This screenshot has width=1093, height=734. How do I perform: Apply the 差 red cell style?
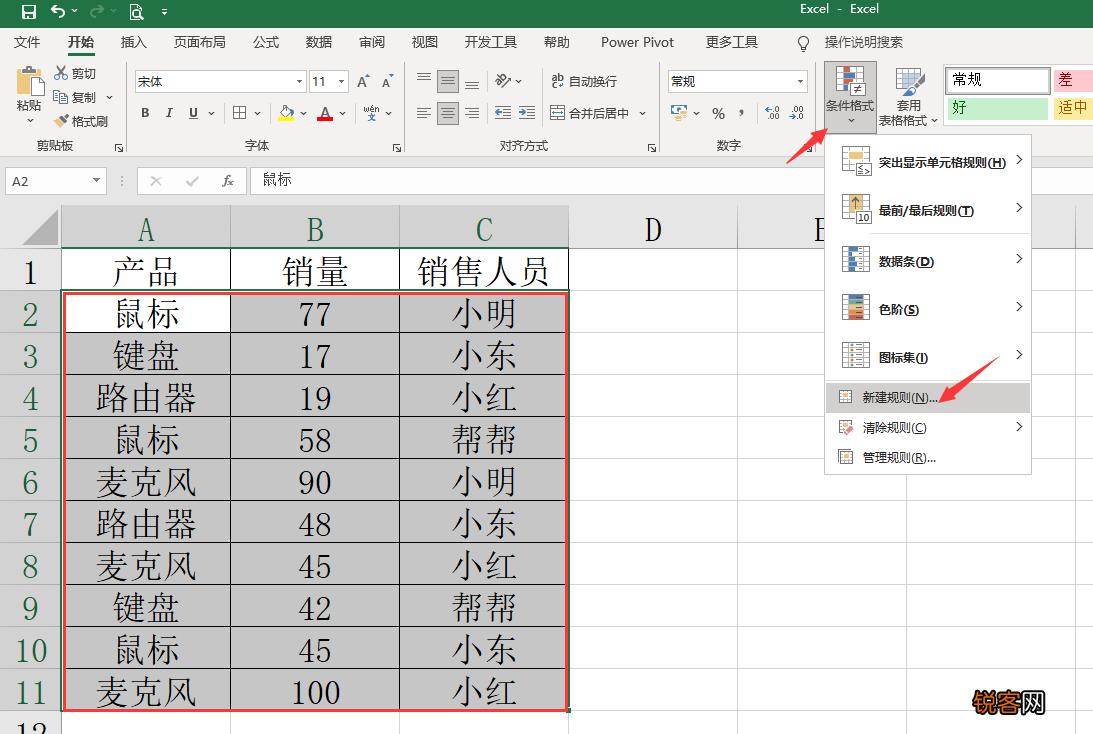1073,79
